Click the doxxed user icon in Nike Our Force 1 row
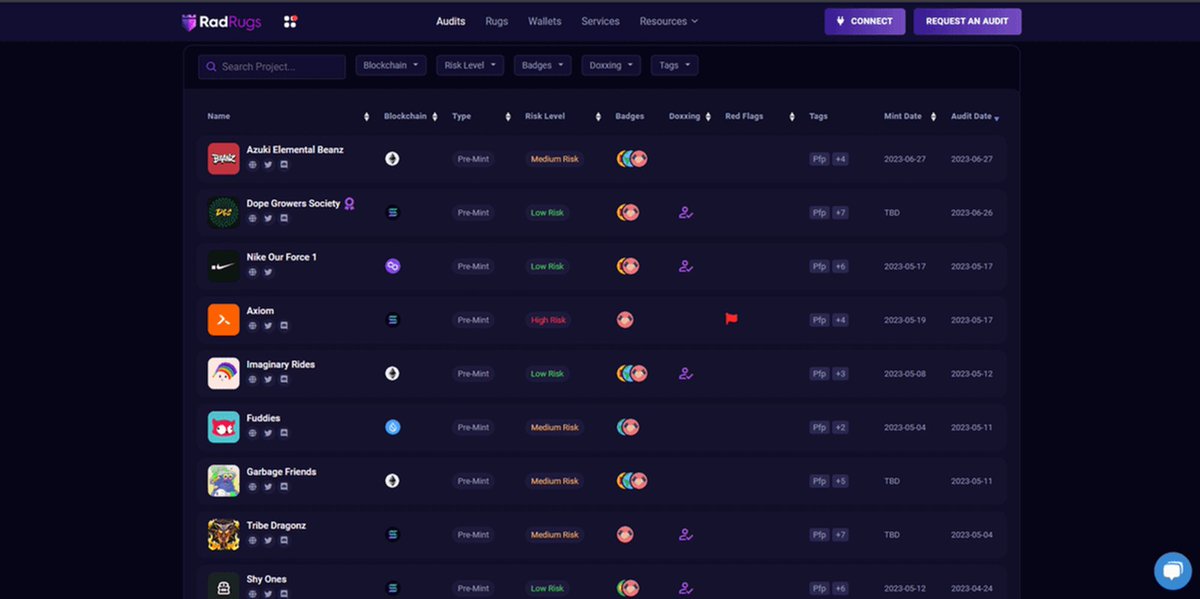This screenshot has height=599, width=1200. point(685,266)
